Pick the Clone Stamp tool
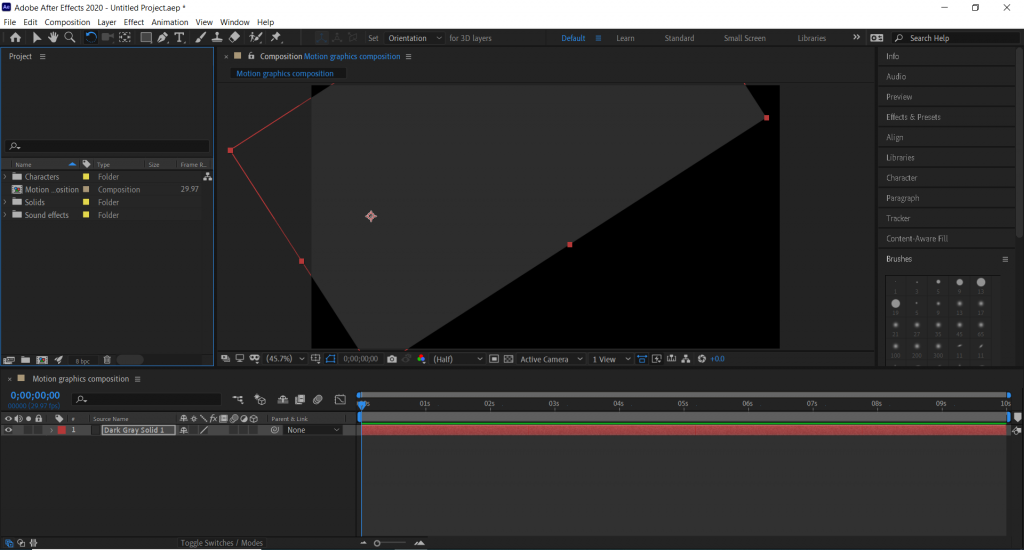The height and width of the screenshot is (550, 1024). pyautogui.click(x=217, y=38)
